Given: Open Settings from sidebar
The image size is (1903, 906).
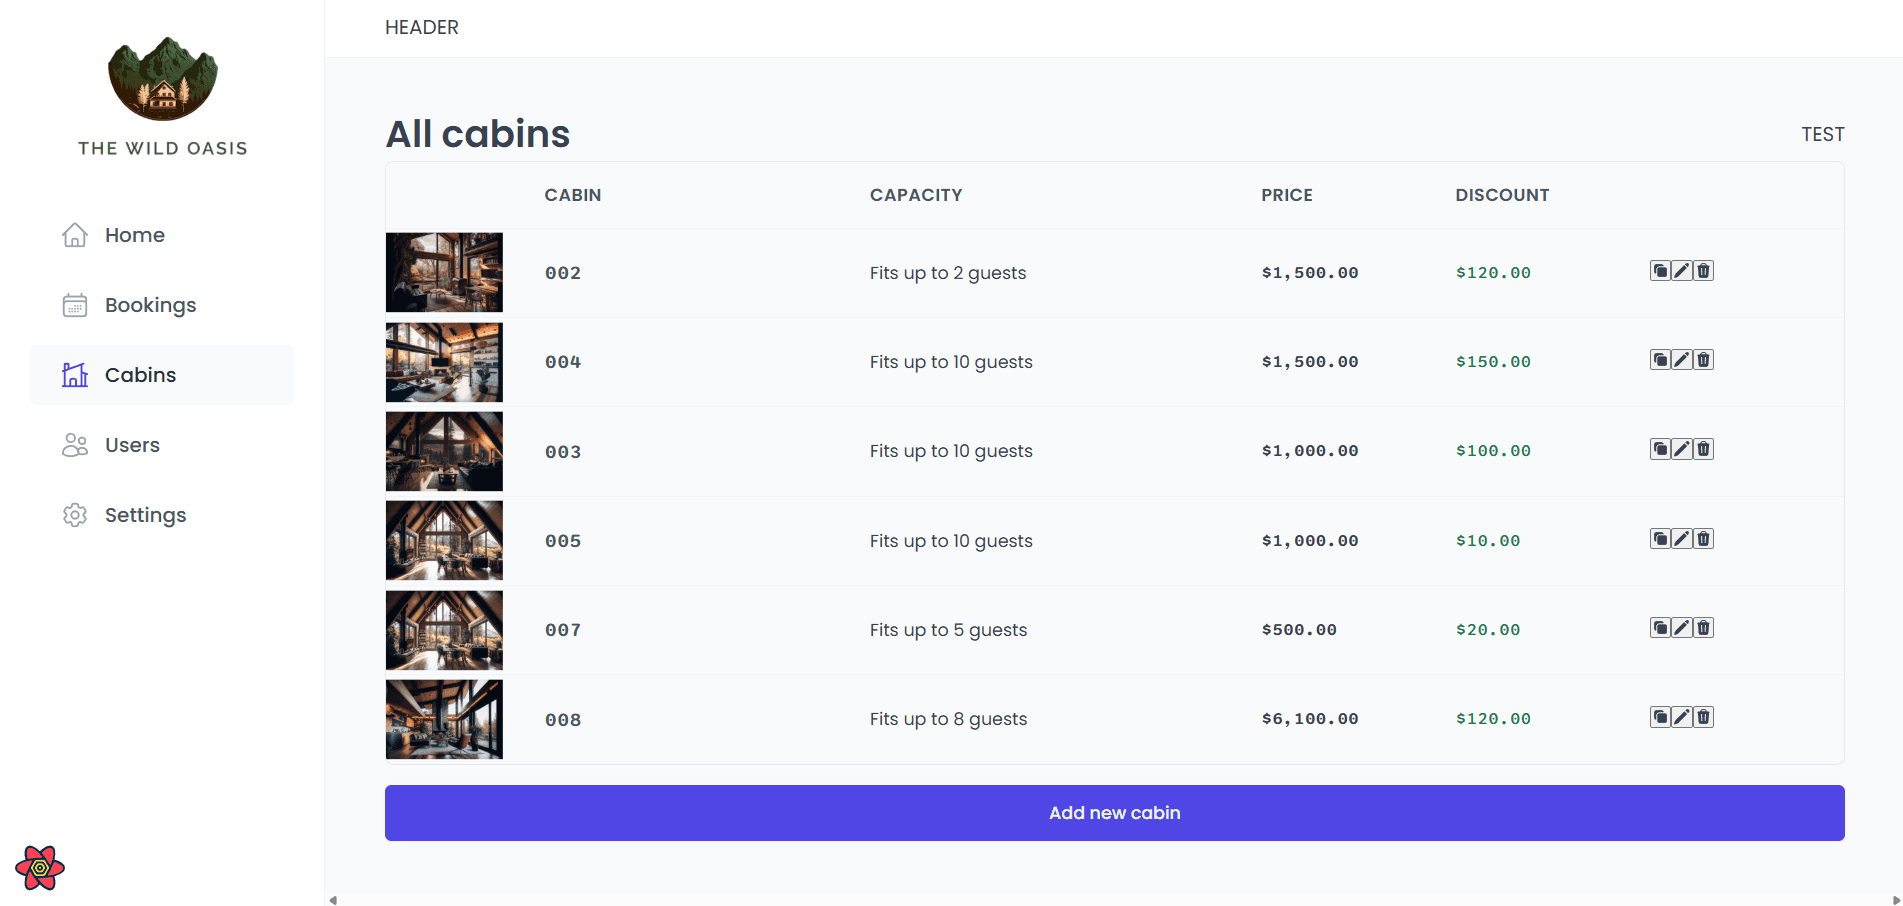Looking at the screenshot, I should [145, 515].
